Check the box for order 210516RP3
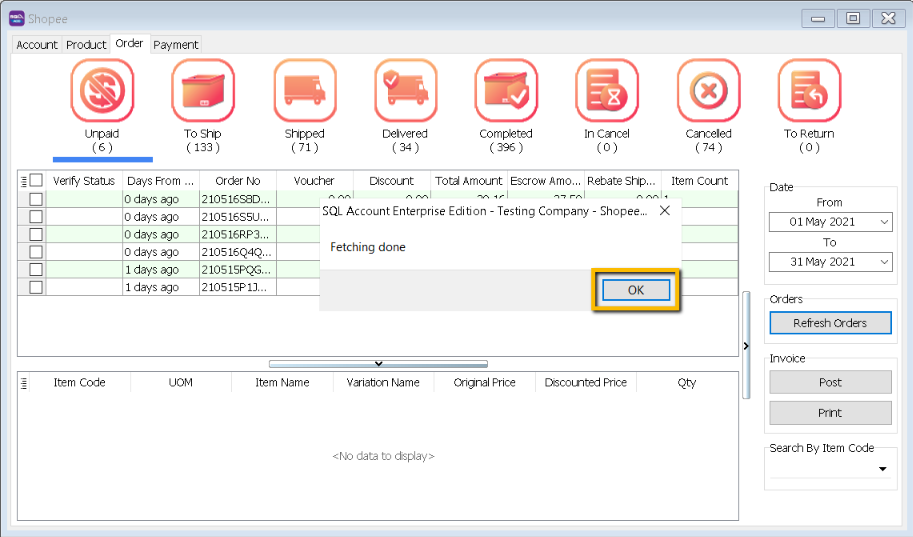 pos(36,235)
